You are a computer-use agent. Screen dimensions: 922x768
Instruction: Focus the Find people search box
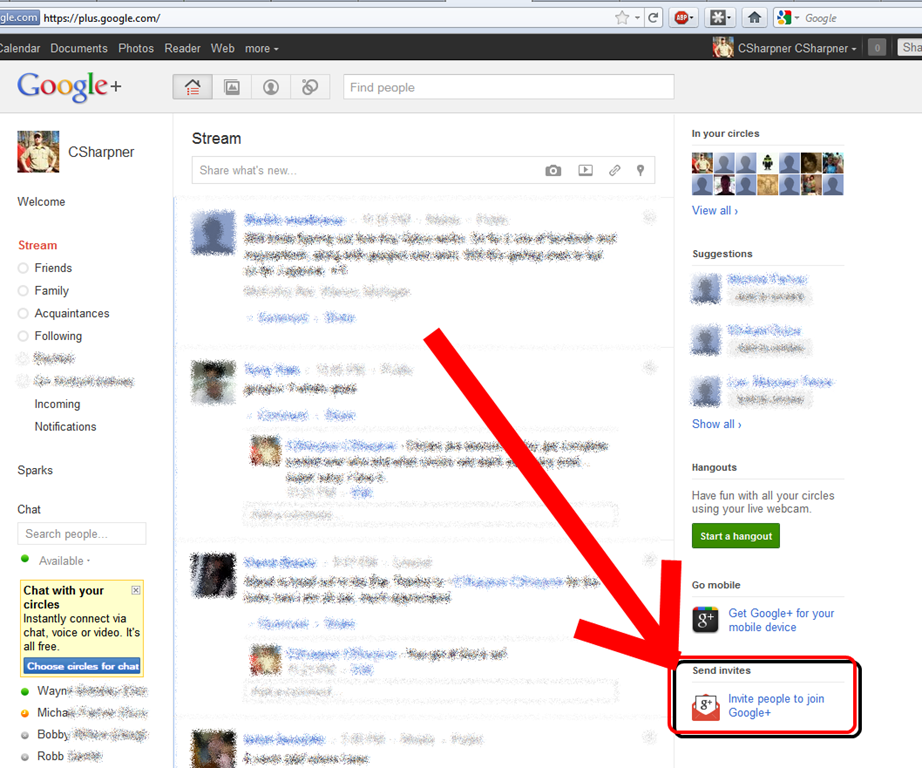tap(509, 87)
